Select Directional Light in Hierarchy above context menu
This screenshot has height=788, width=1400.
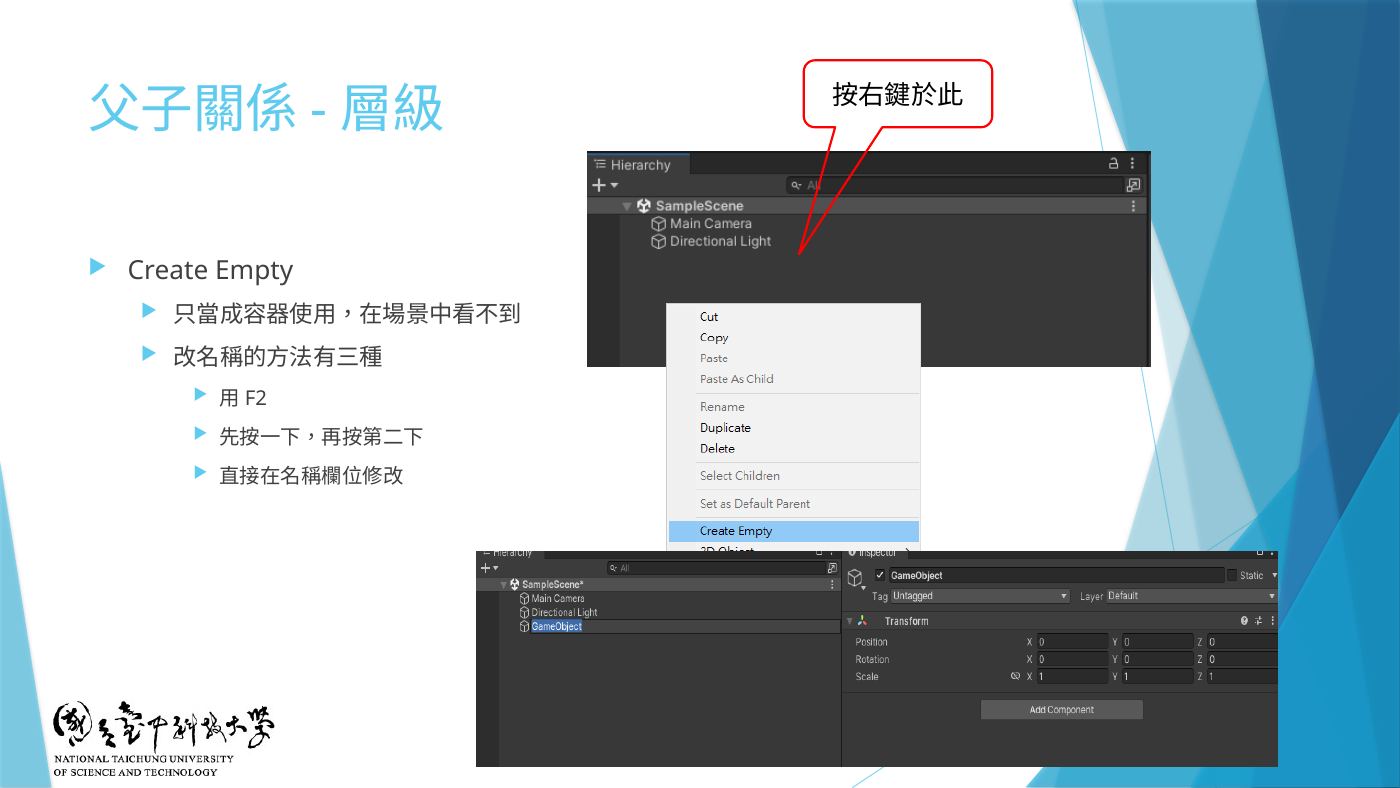pos(720,242)
